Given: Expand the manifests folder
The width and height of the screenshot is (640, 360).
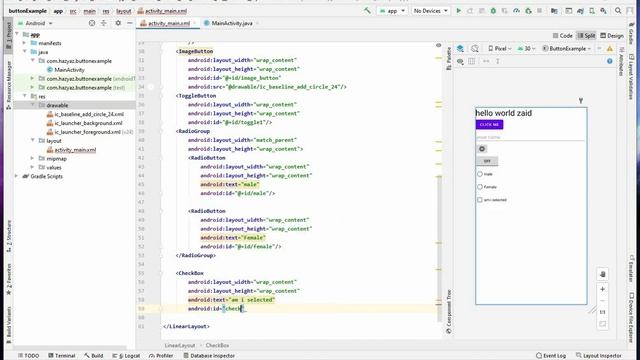Looking at the screenshot, I should 24,43.
